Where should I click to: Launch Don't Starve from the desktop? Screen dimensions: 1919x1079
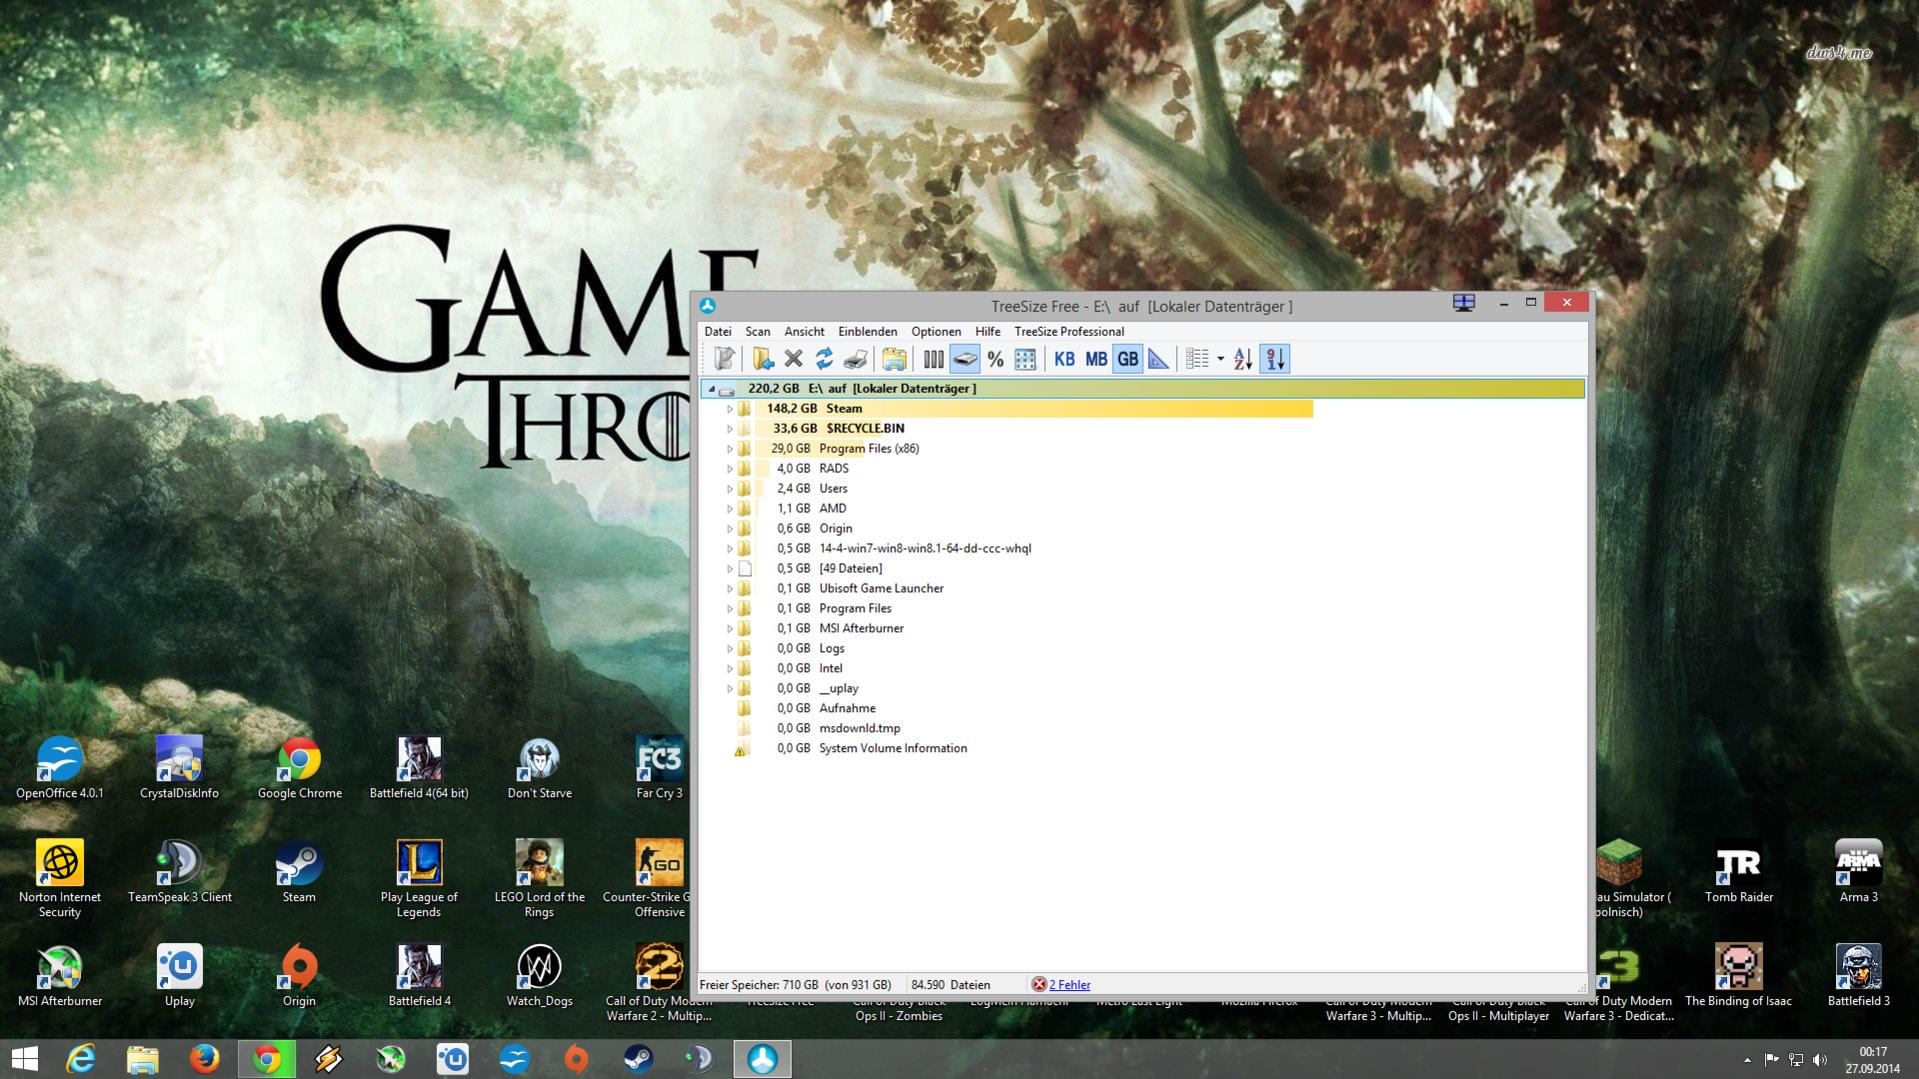[539, 769]
